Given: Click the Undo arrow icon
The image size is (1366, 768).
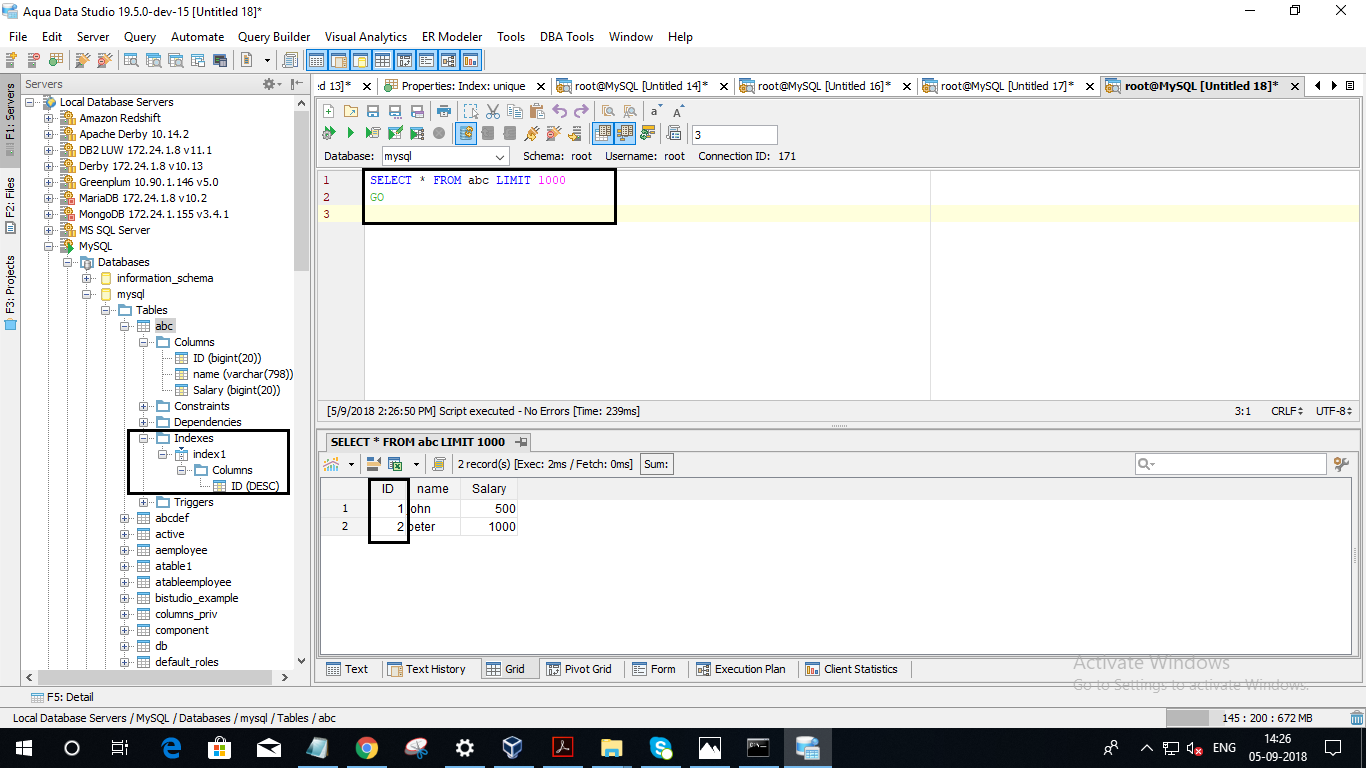Looking at the screenshot, I should tap(560, 111).
